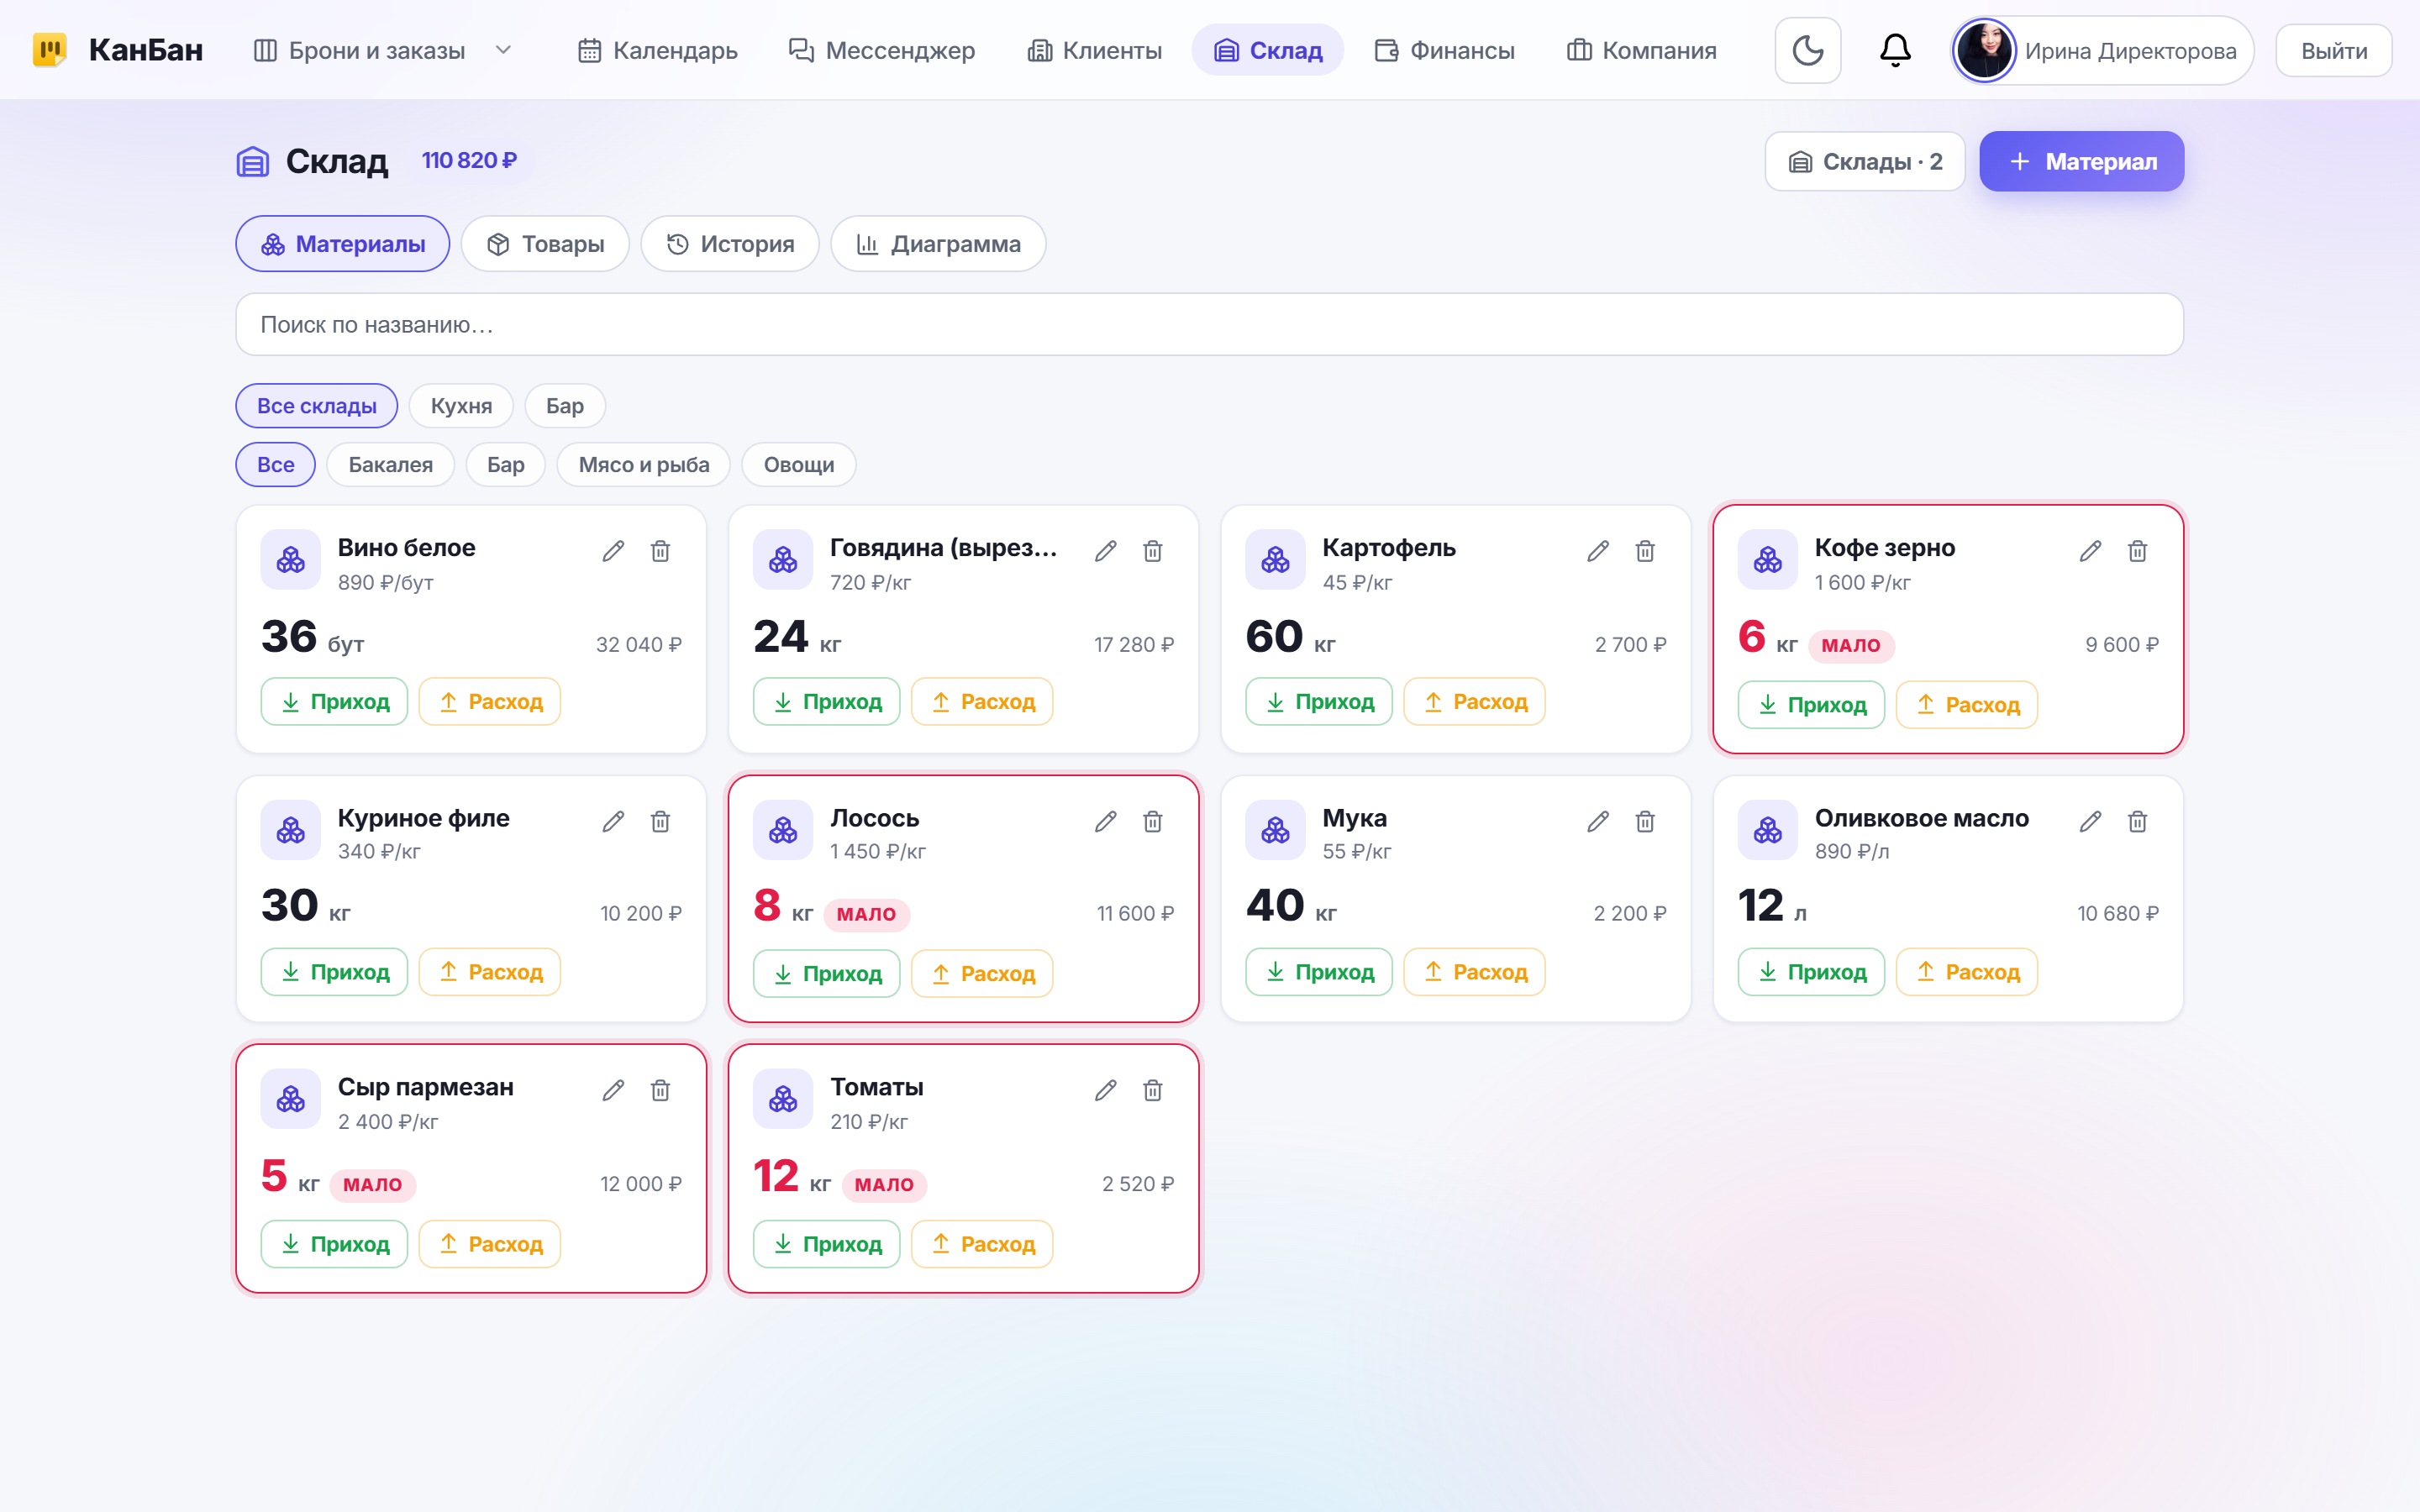Screen dimensions: 2420x1512
Task: Click the КанБан logo icon
Action: coord(50,50)
